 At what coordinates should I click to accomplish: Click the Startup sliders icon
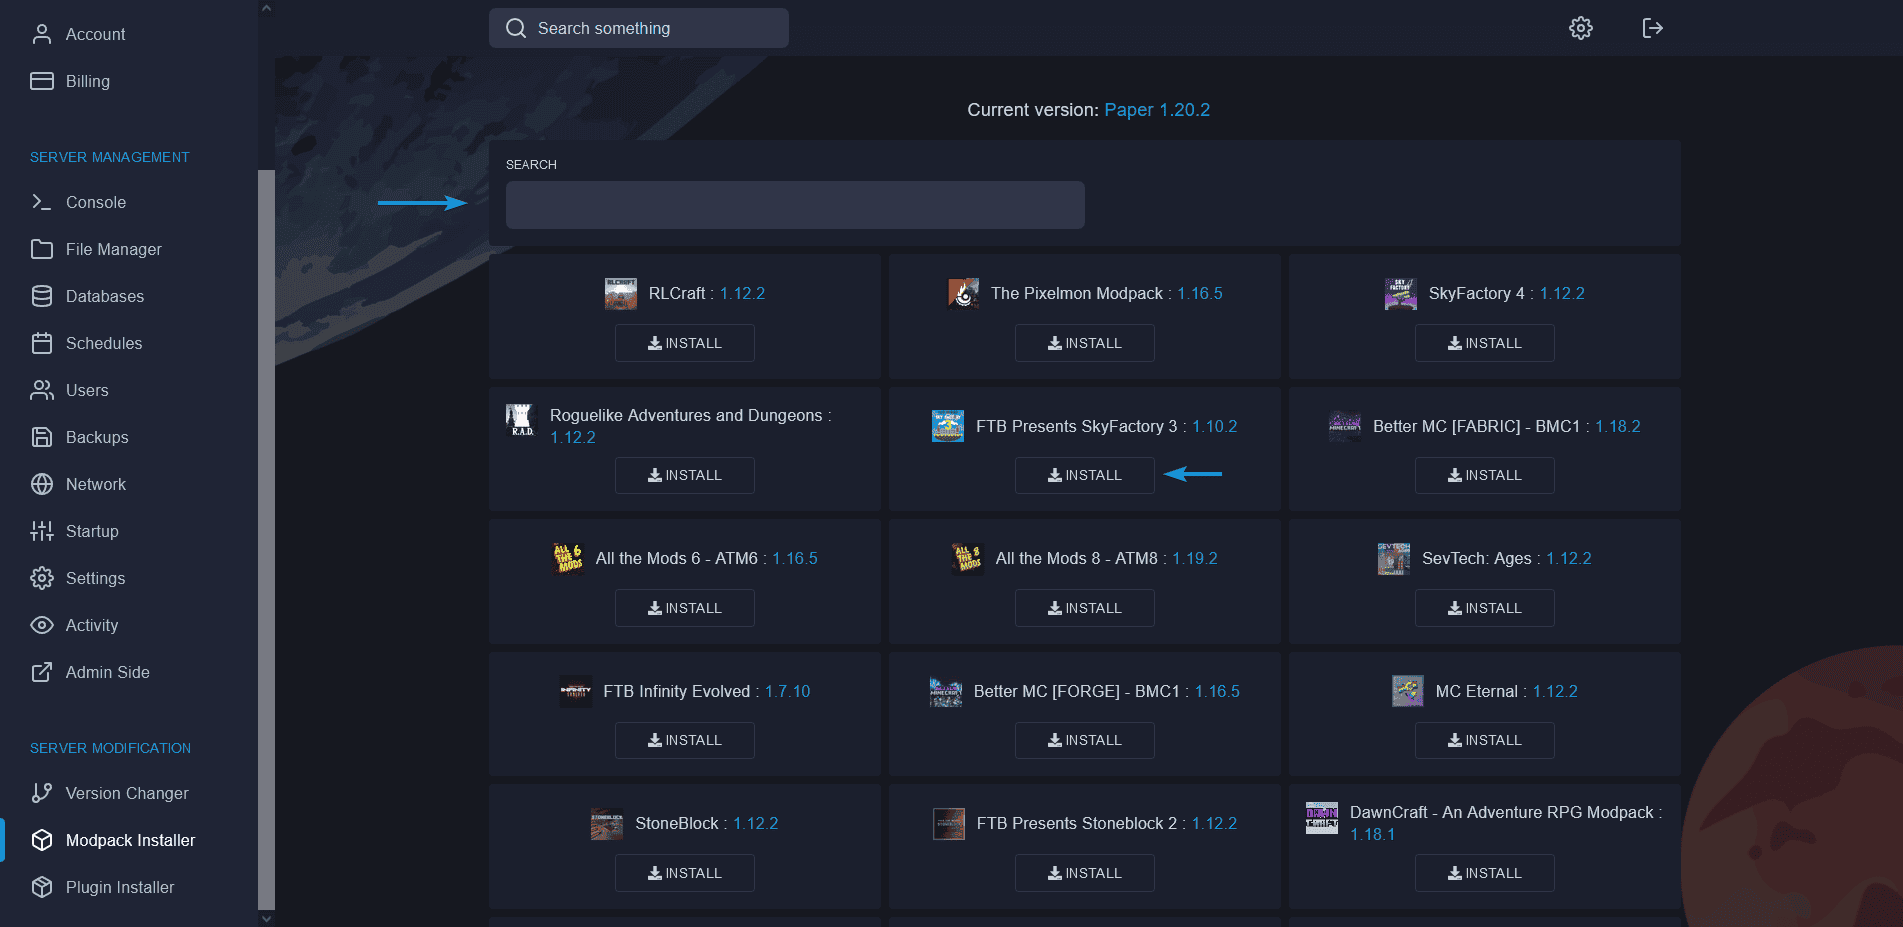coord(41,531)
